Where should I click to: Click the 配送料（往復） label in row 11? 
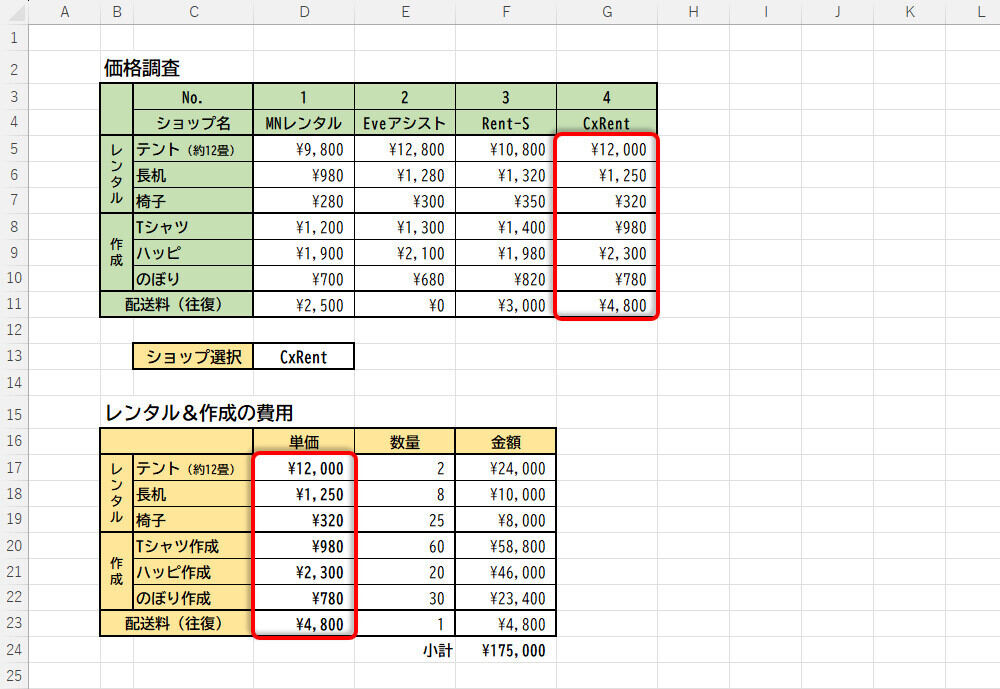[177, 304]
